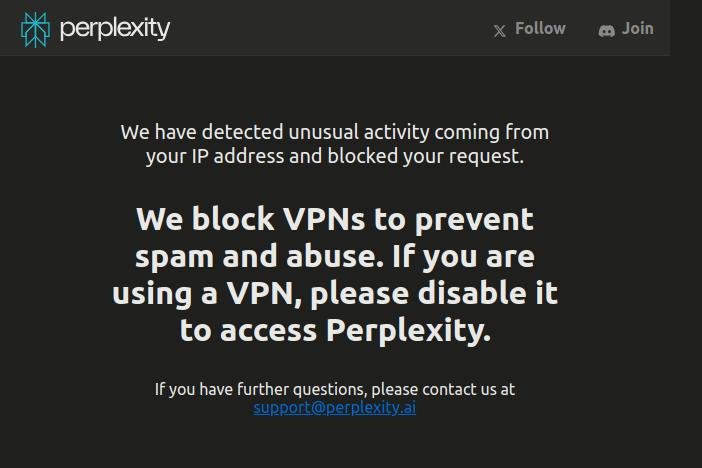Click the words 'IP address' in the message
Viewport: 702px width, 468px height.
238,156
